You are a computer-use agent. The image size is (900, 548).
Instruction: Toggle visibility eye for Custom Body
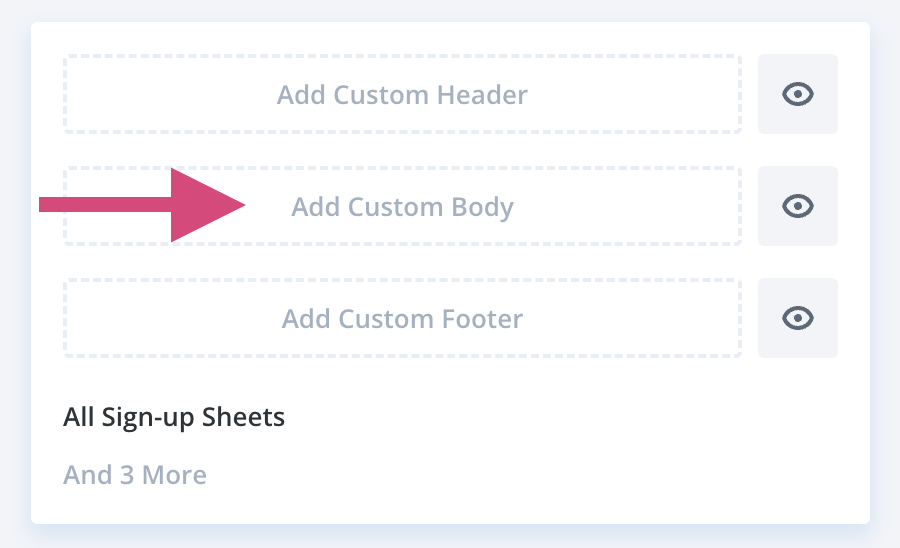click(797, 206)
